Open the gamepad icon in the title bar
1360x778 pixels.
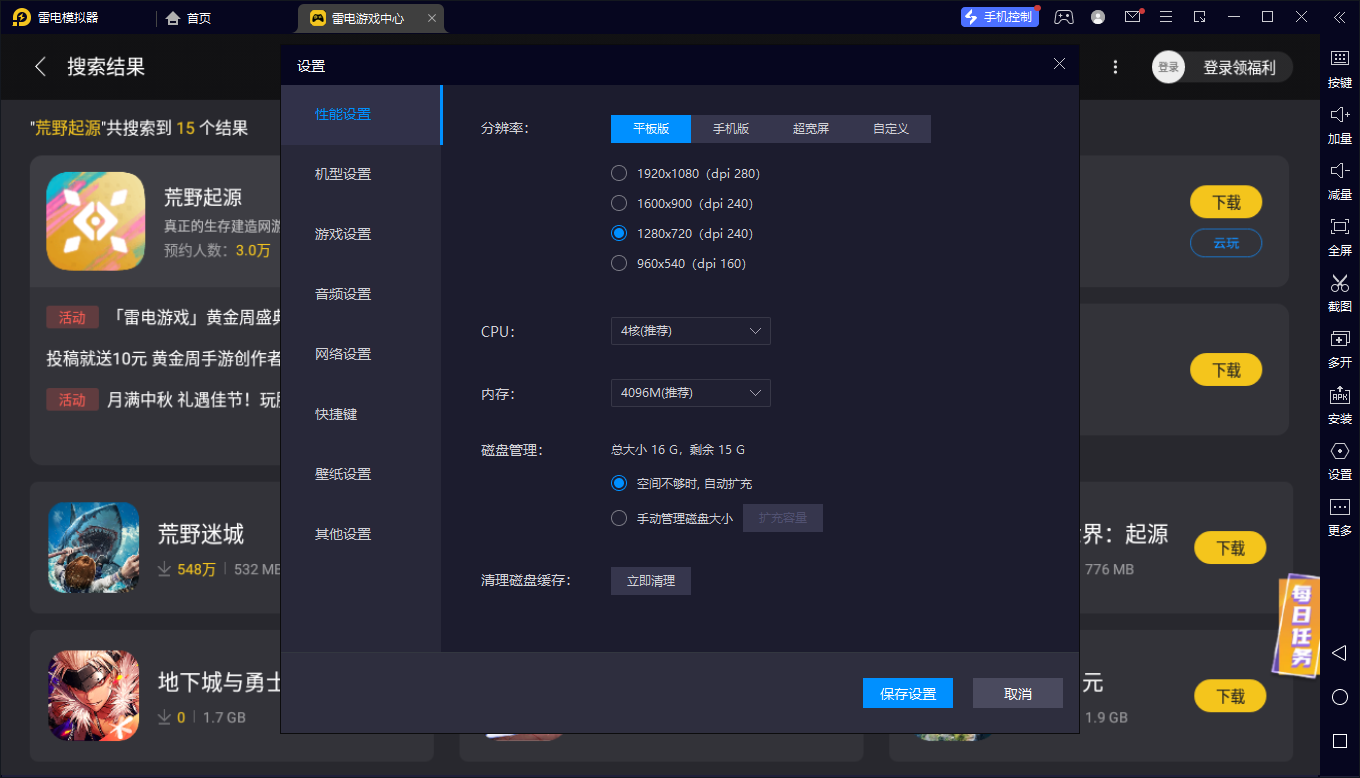click(1063, 17)
